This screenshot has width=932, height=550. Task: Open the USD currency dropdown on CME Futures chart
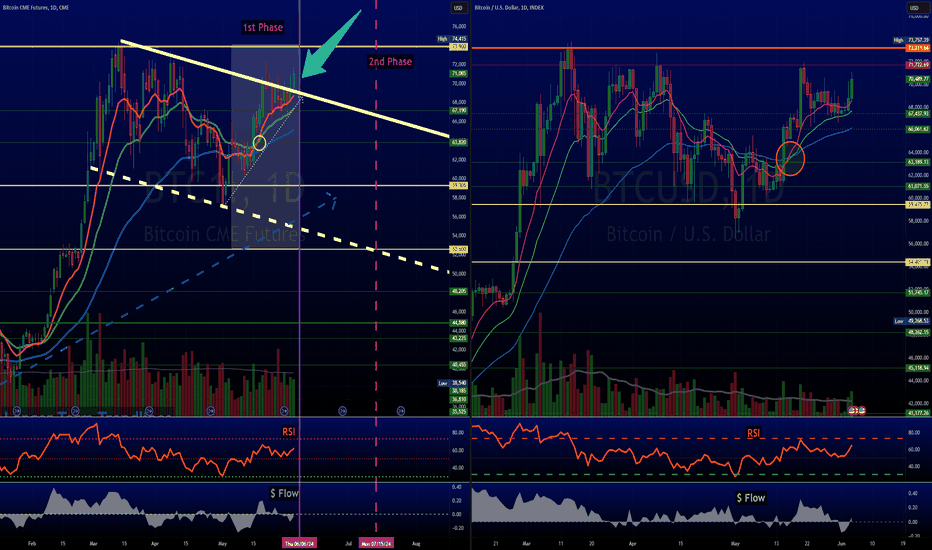click(458, 8)
